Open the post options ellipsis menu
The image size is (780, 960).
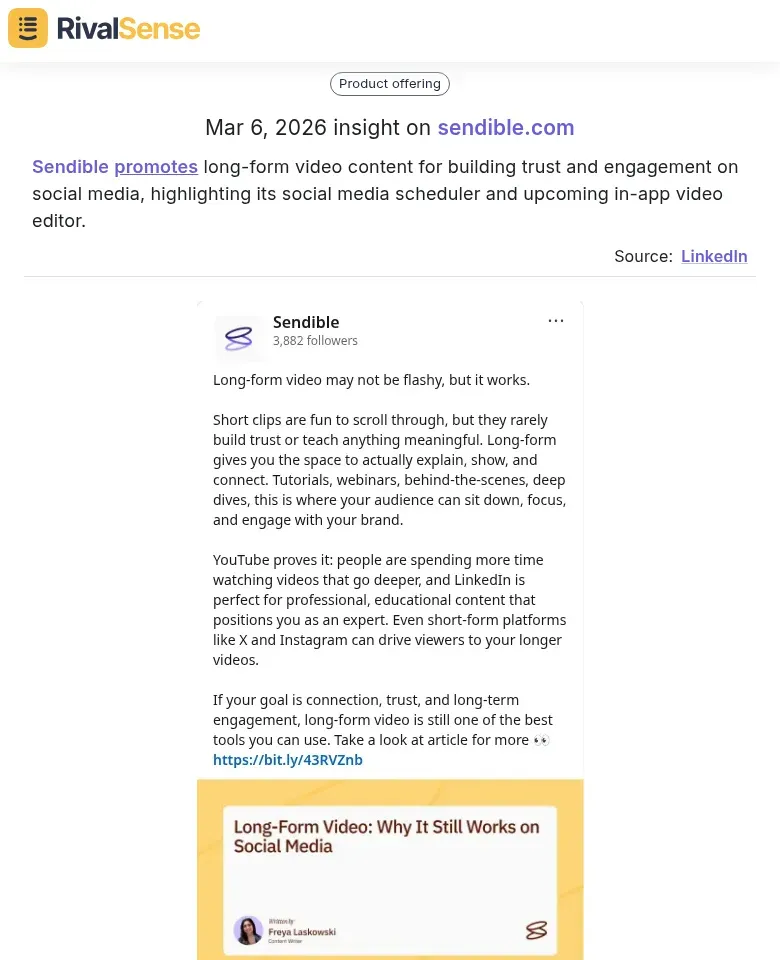click(x=556, y=320)
